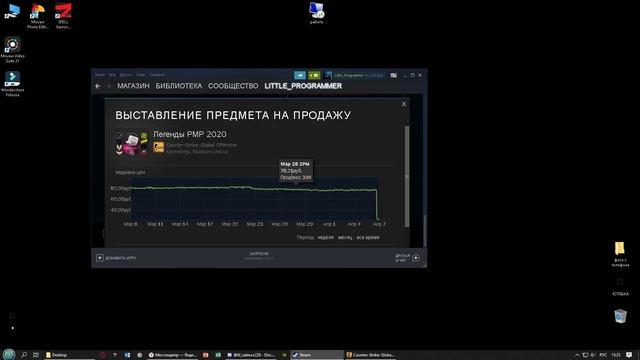
Task: Show hidden system tray icons
Action: click(x=577, y=355)
